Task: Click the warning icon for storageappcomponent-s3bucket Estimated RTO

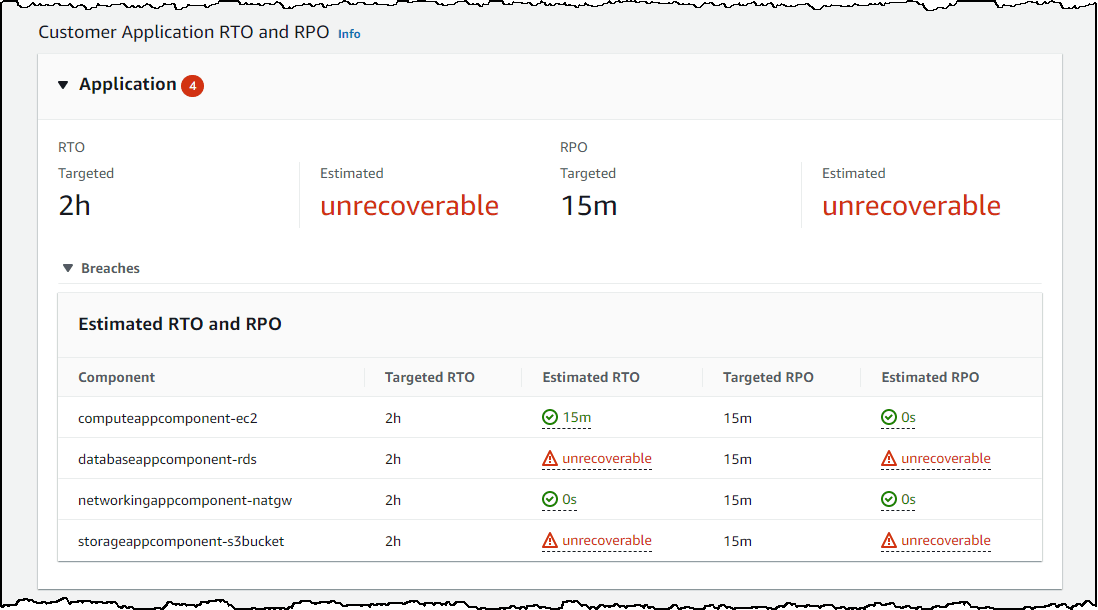Action: tap(550, 541)
